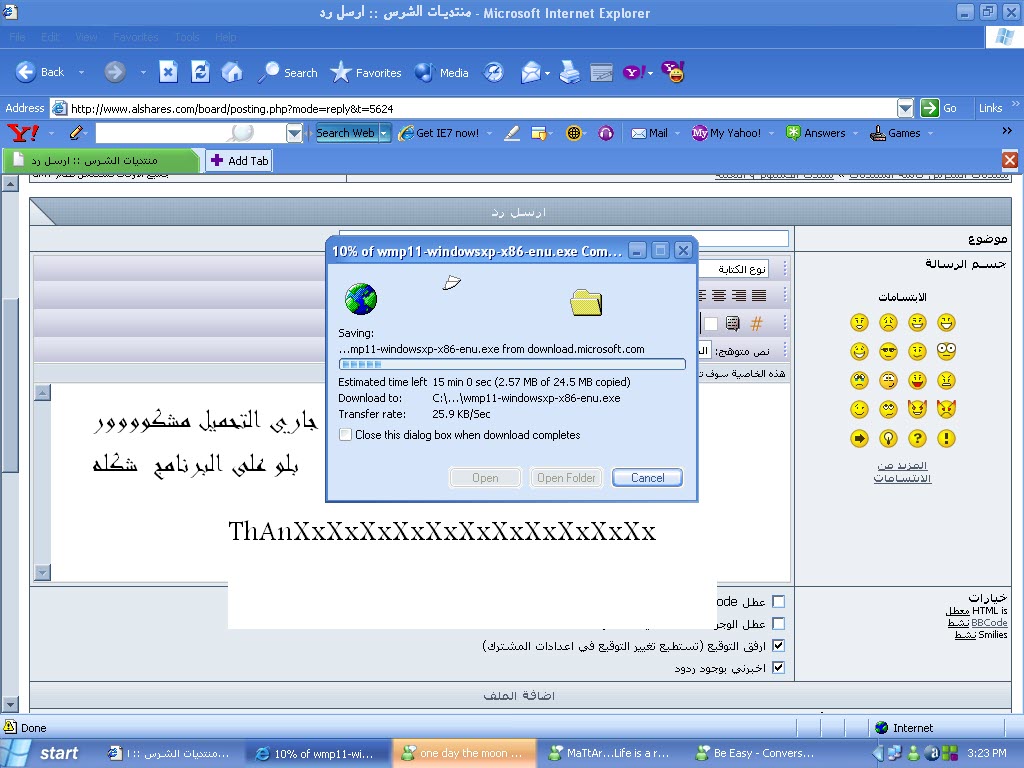Cancel the wmp11 download
The height and width of the screenshot is (768, 1024).
click(647, 478)
